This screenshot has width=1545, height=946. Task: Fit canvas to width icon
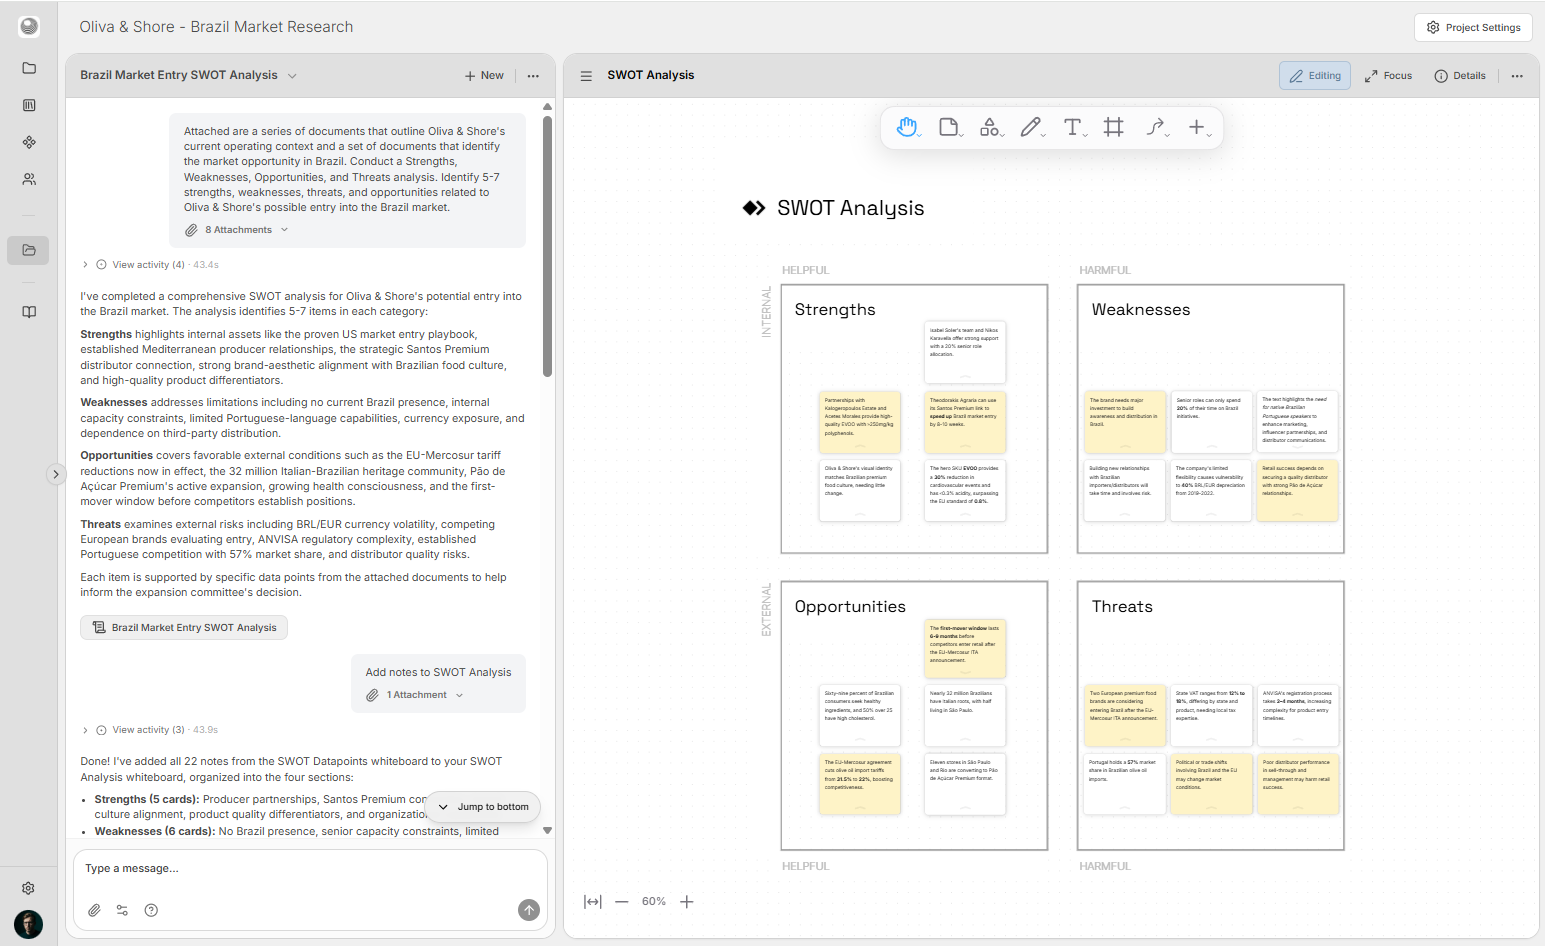[593, 902]
